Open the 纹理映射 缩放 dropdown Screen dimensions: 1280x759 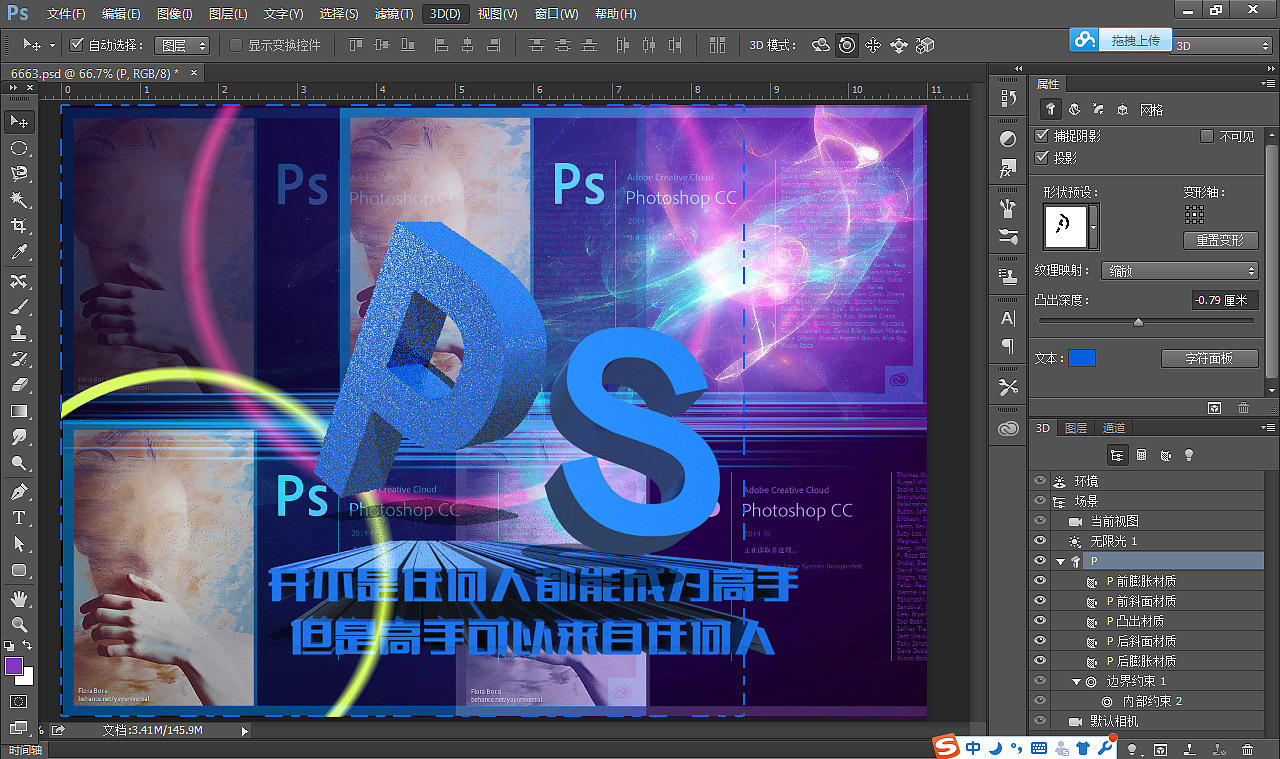coord(1179,271)
